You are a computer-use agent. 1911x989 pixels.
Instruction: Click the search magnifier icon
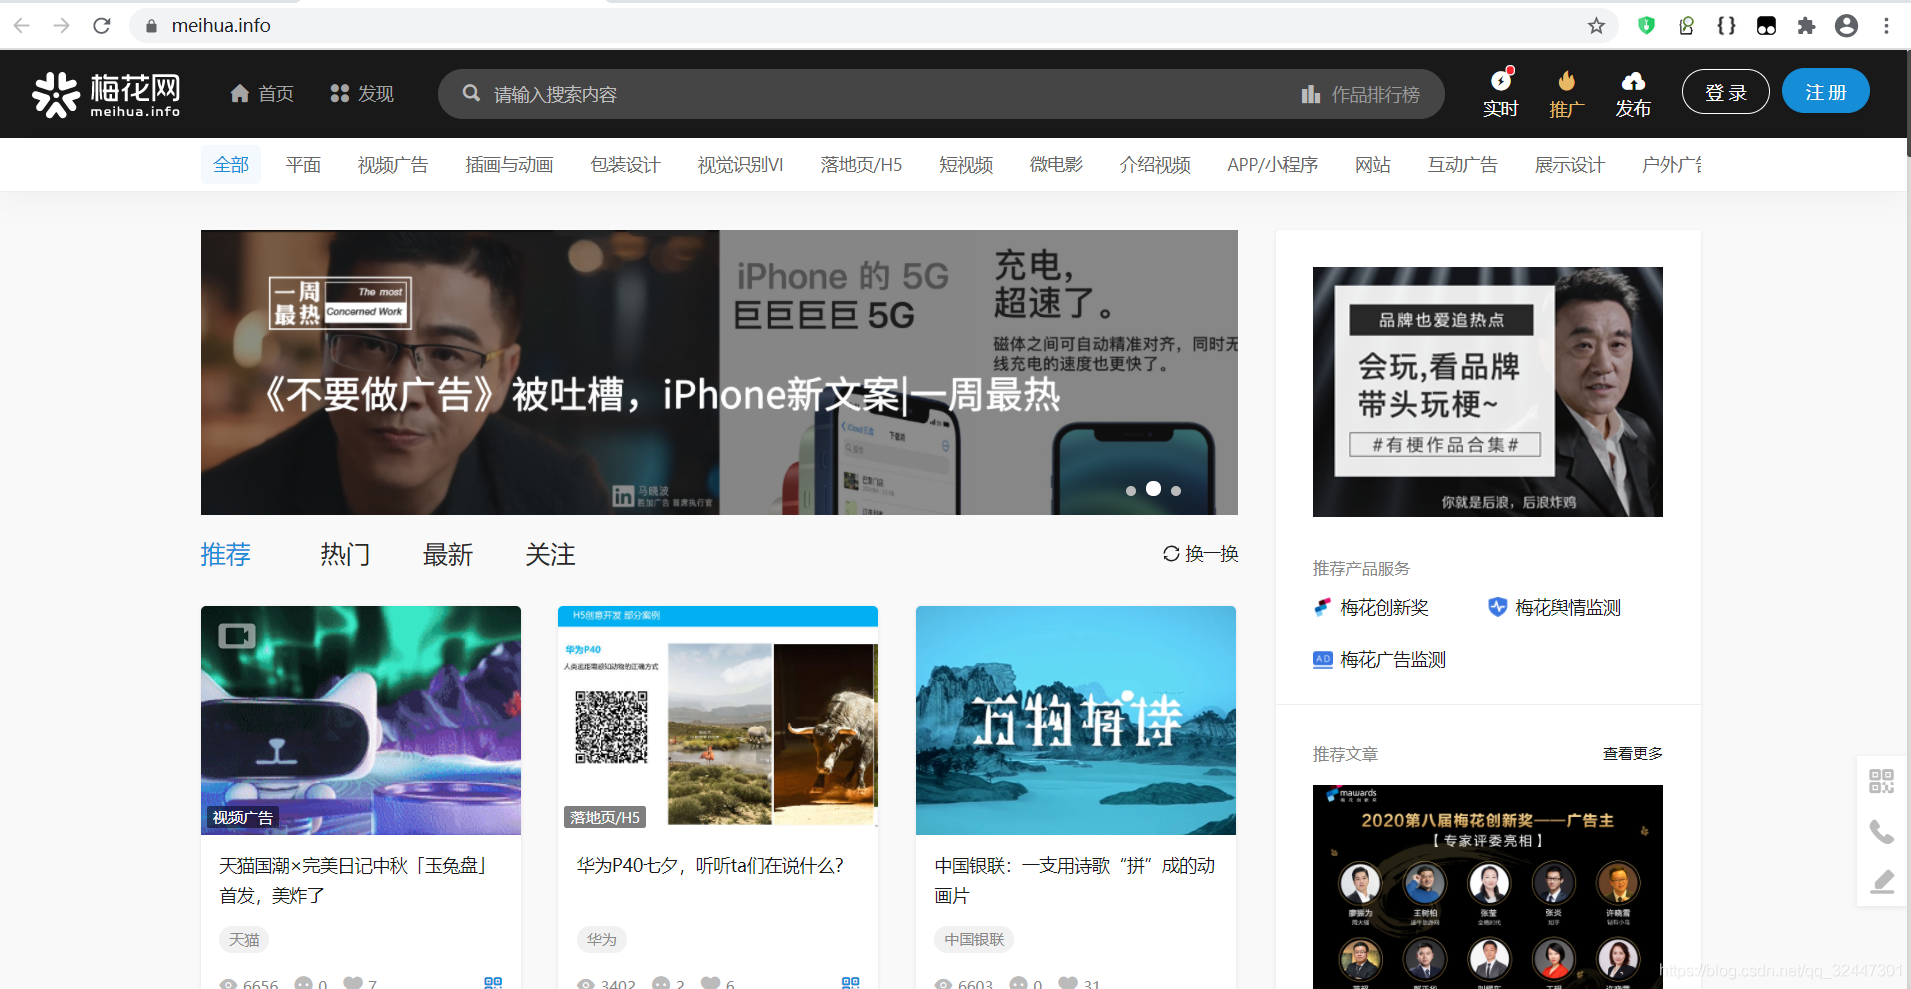coord(471,93)
